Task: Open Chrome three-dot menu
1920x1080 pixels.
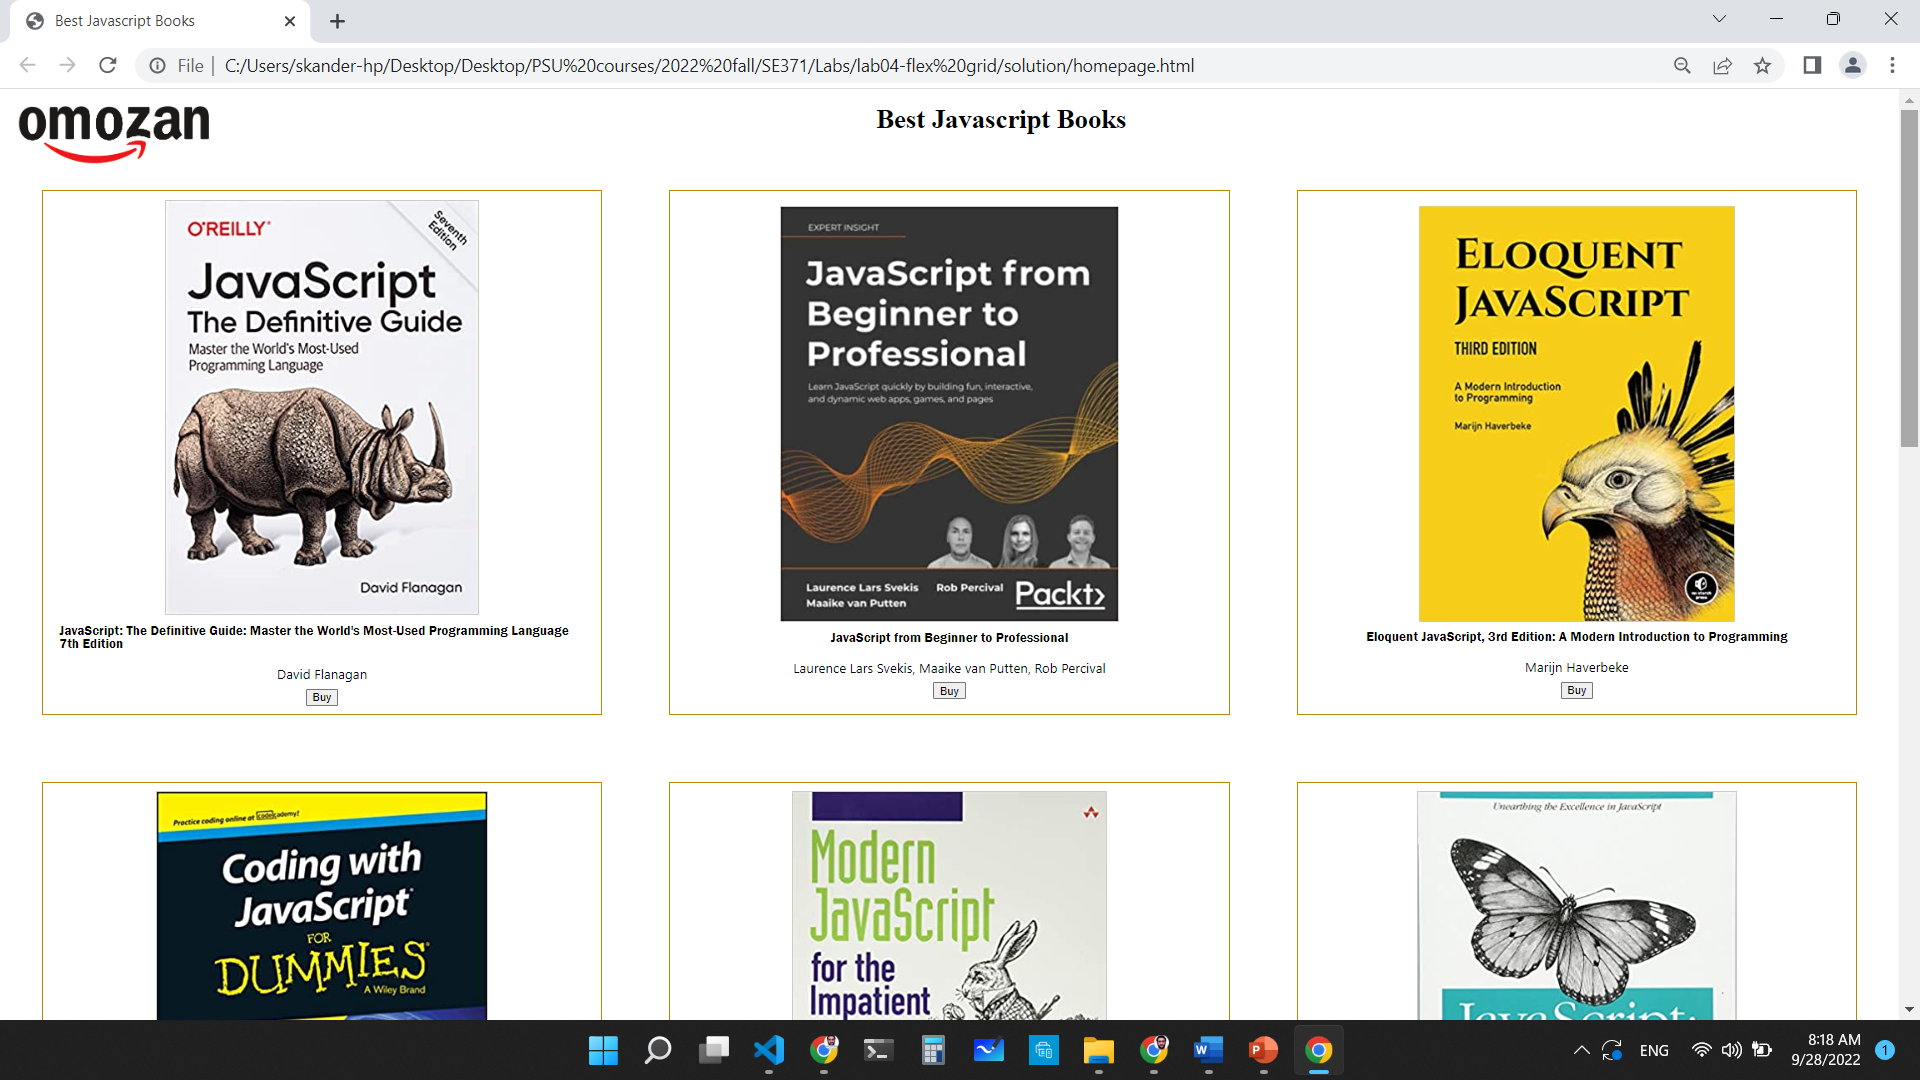Action: (1892, 66)
